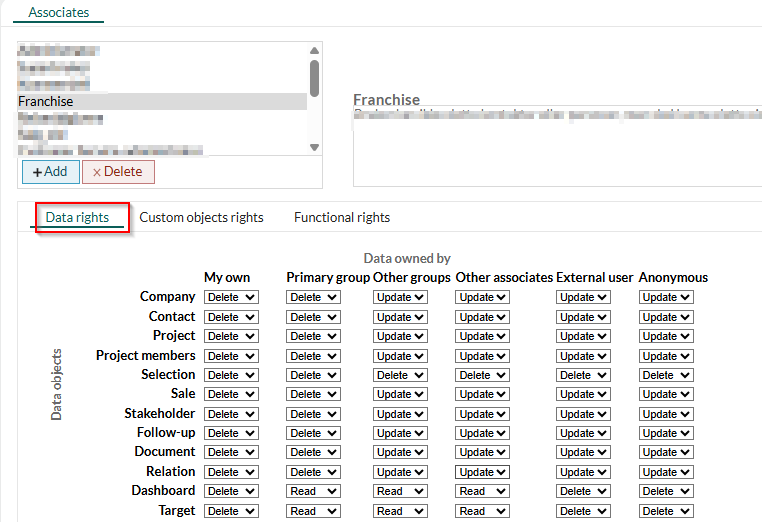This screenshot has height=522, width=762.
Task: Open Company My own rights dropdown
Action: click(231, 297)
